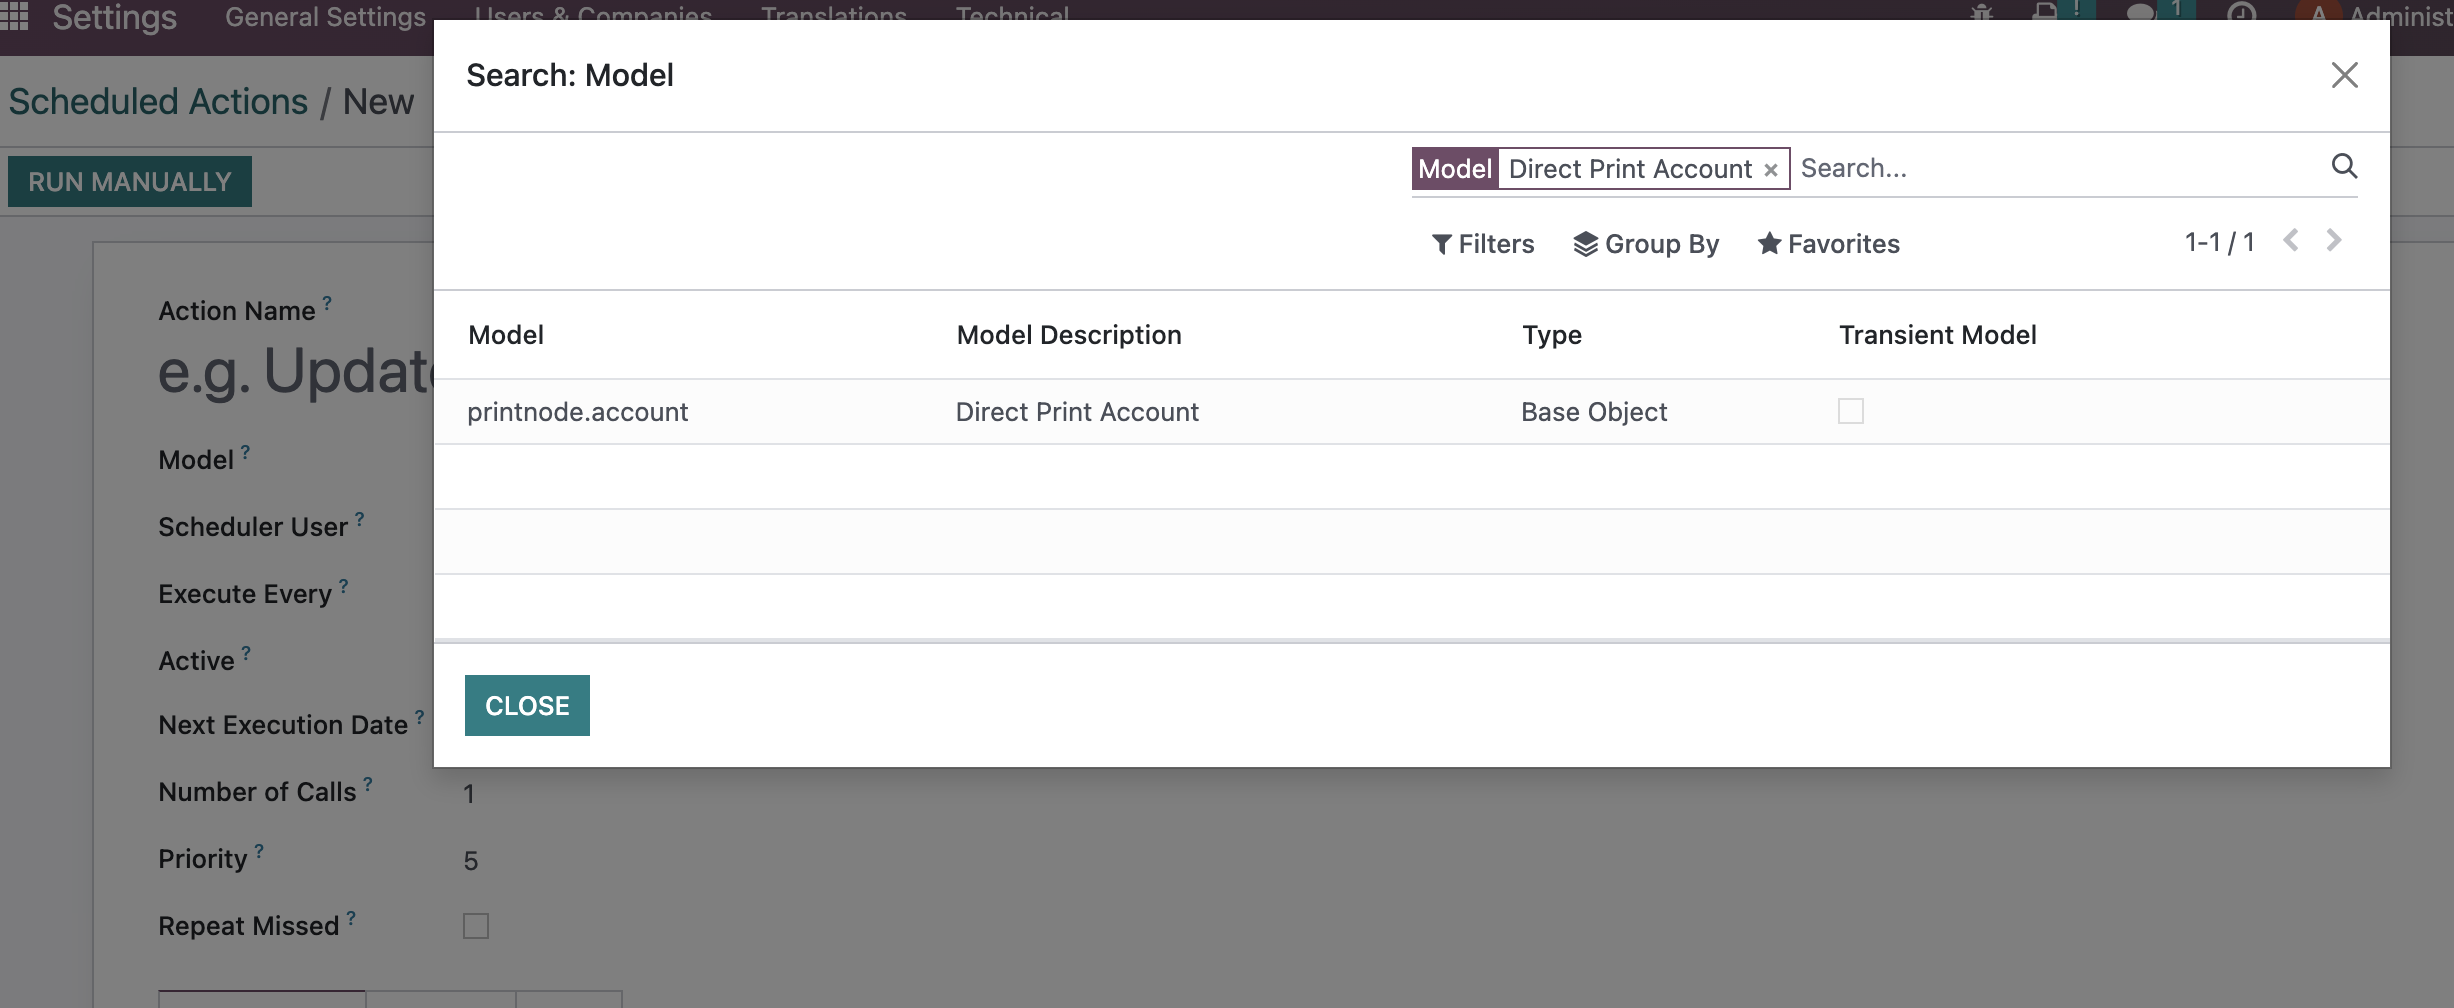Sort by Model Description column header
This screenshot has height=1008, width=2454.
(1069, 335)
